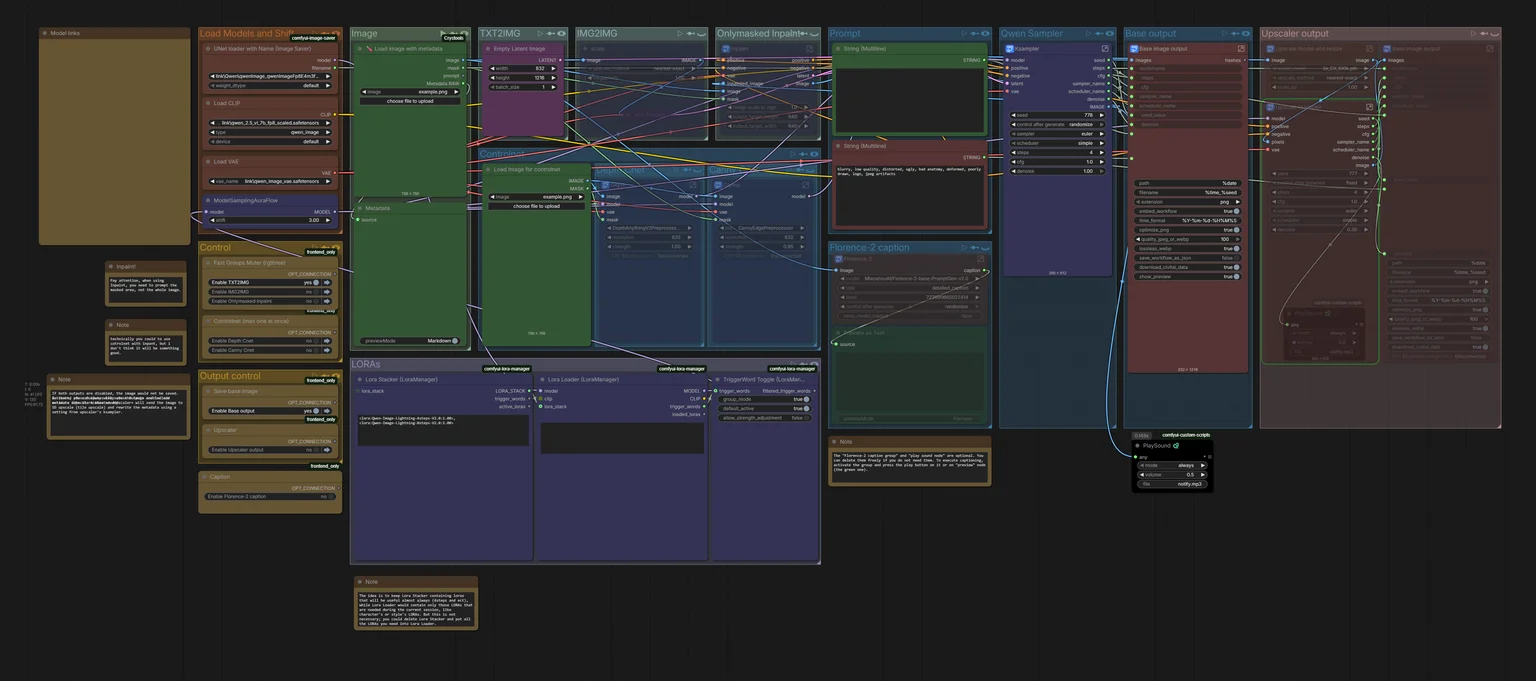Image resolution: width=1536 pixels, height=681 pixels.
Task: Click choose file to upload in Load image with metadata
Action: (x=410, y=101)
